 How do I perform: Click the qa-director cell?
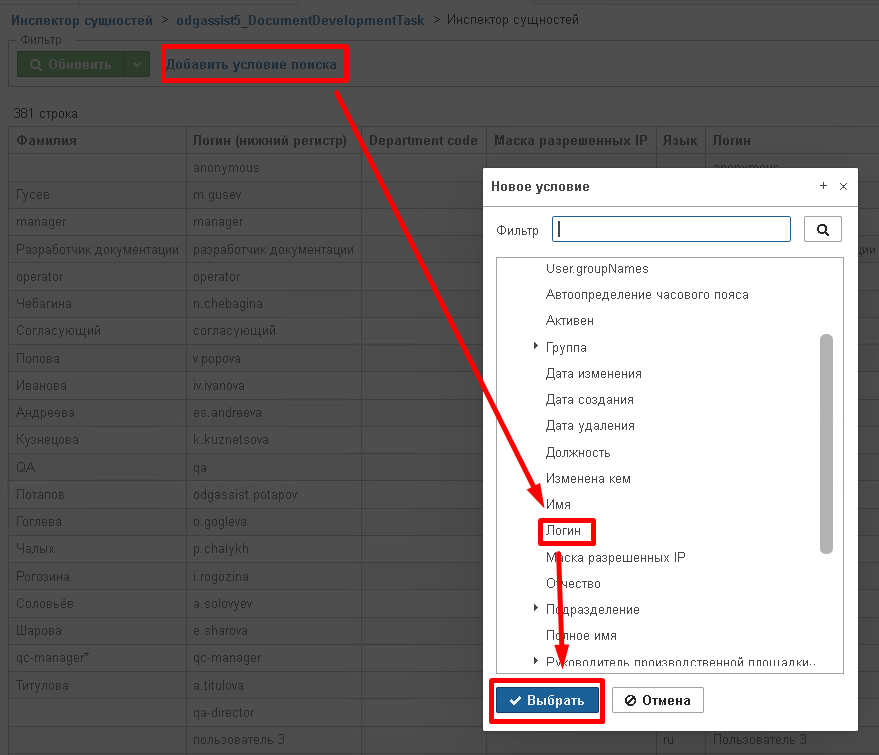pyautogui.click(x=274, y=712)
